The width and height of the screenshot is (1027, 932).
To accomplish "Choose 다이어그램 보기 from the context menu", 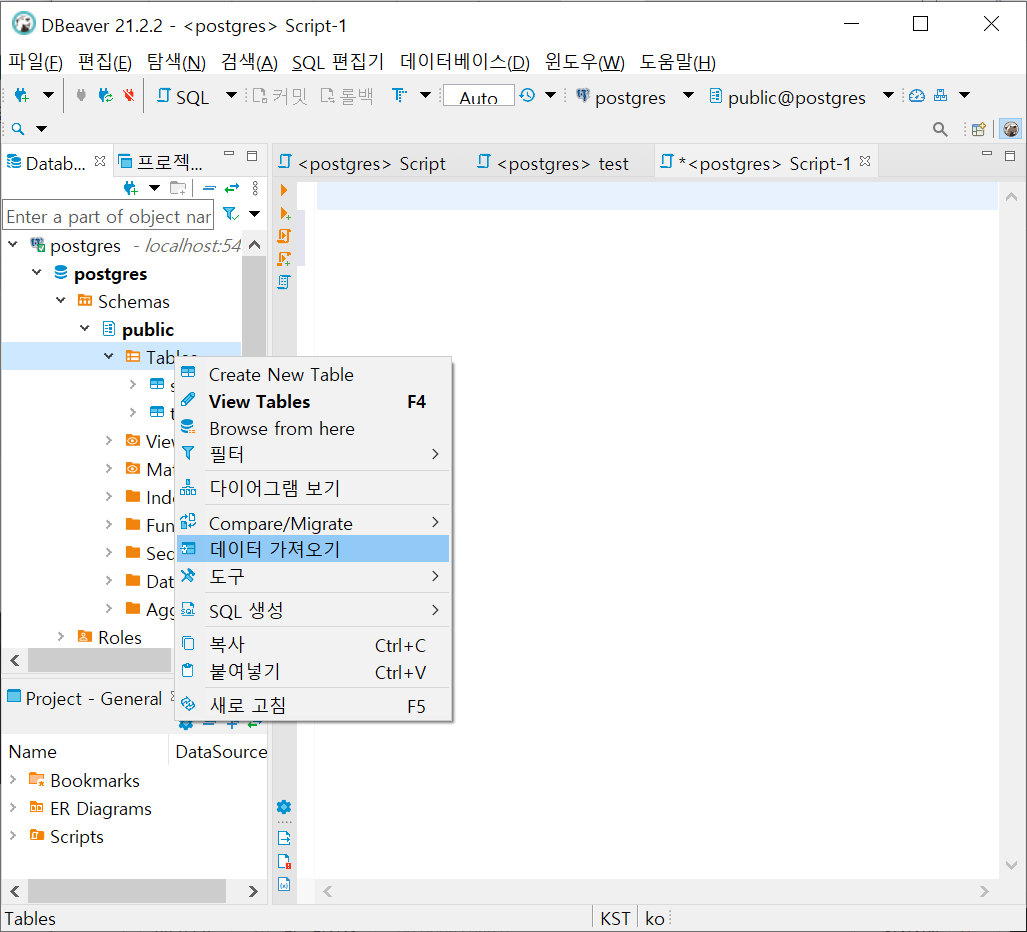I will [x=313, y=488].
